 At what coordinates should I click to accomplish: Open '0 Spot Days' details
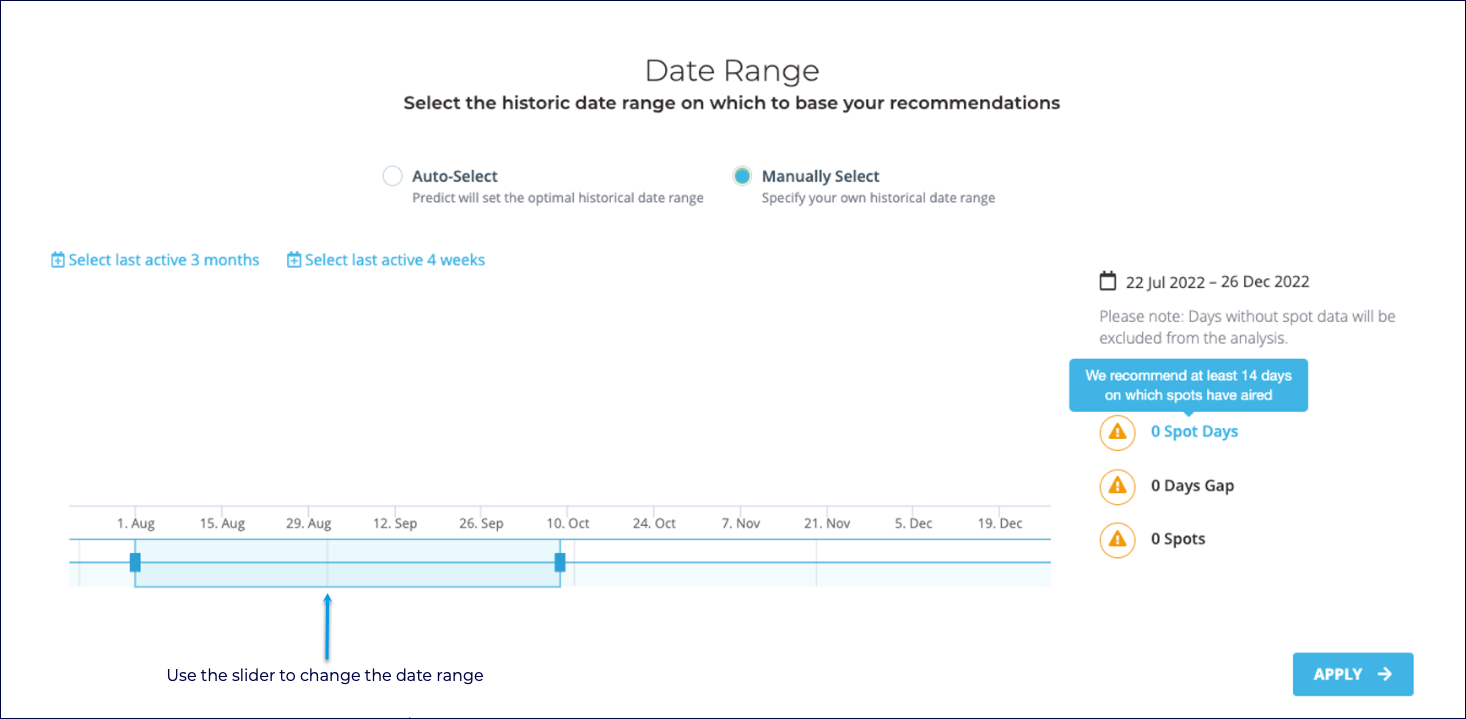(1194, 431)
